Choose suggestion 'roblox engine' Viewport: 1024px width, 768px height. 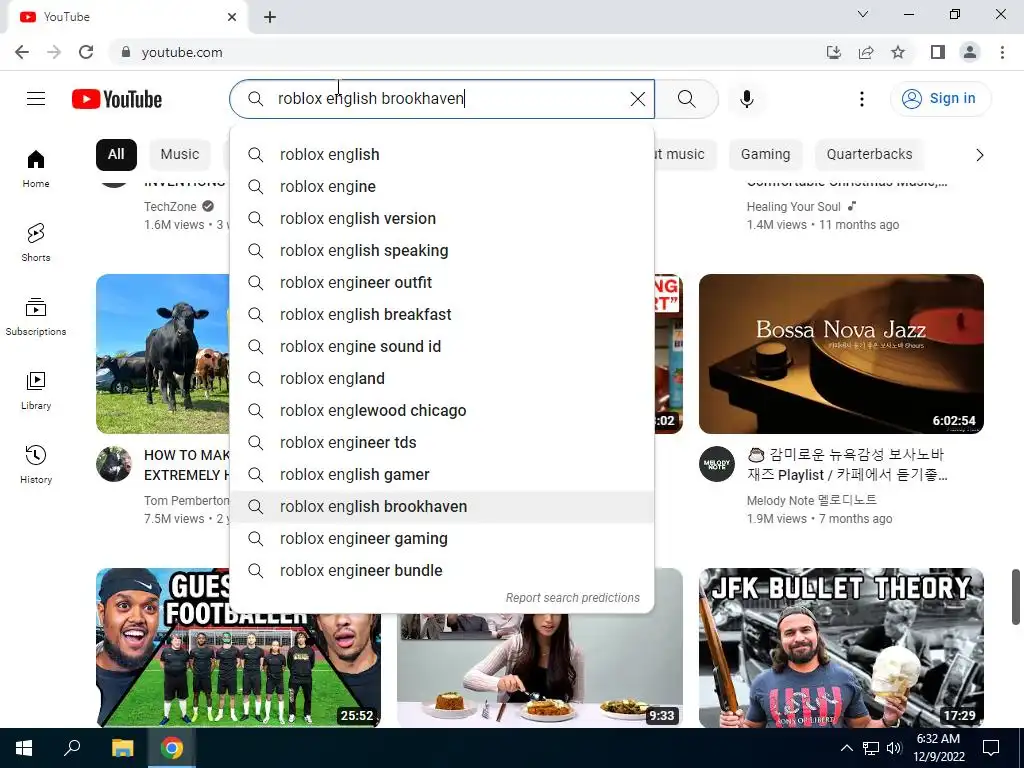tap(442, 187)
